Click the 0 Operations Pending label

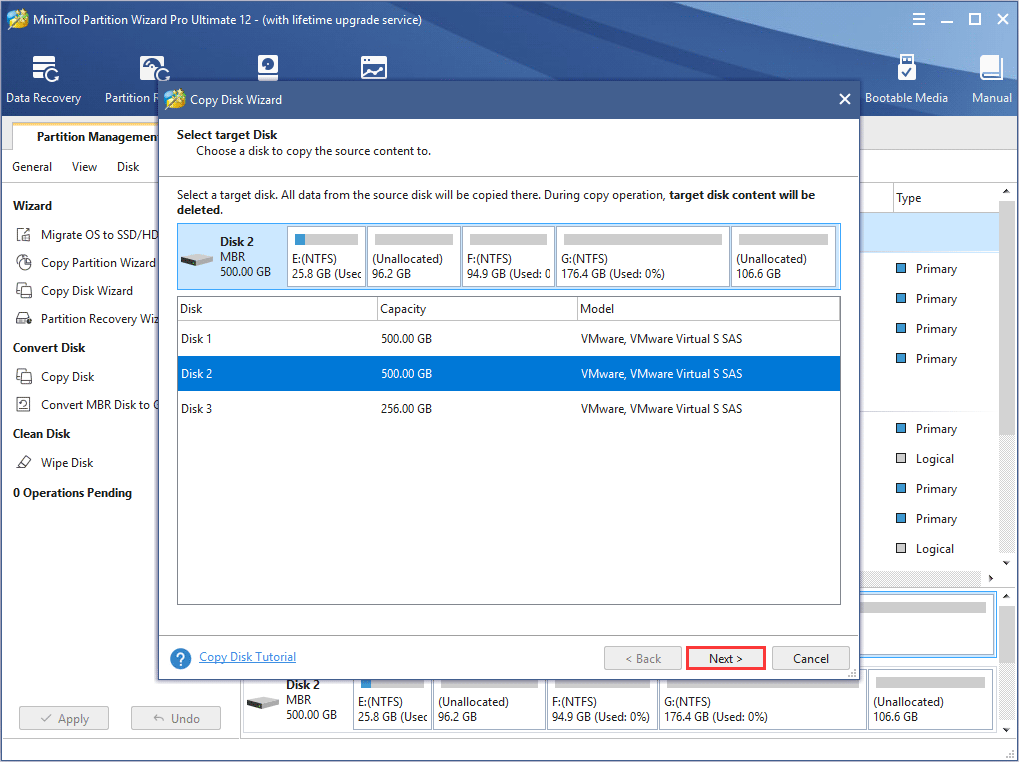(72, 492)
